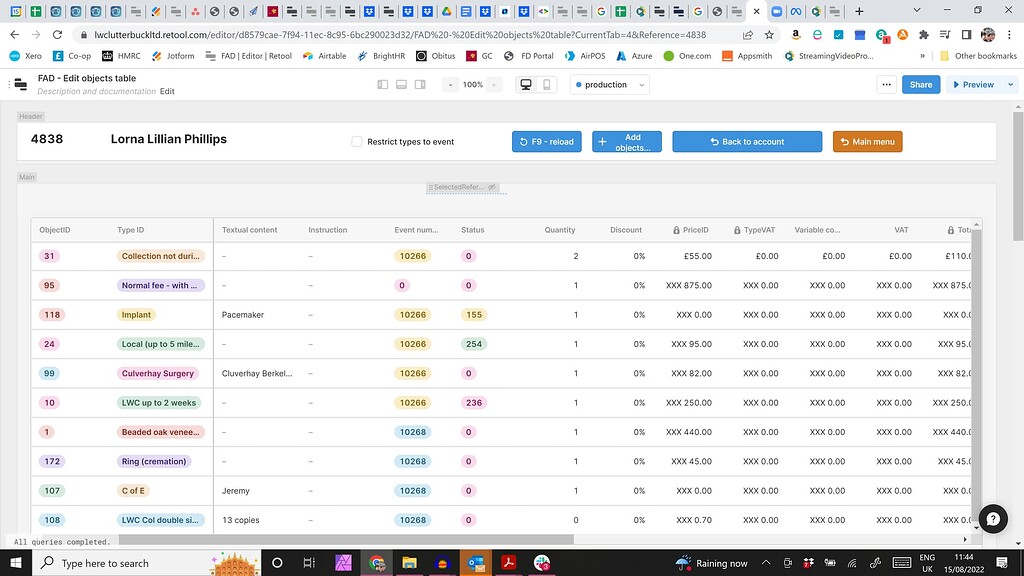This screenshot has height=576, width=1024.
Task: Click the Back to account button
Action: click(747, 141)
